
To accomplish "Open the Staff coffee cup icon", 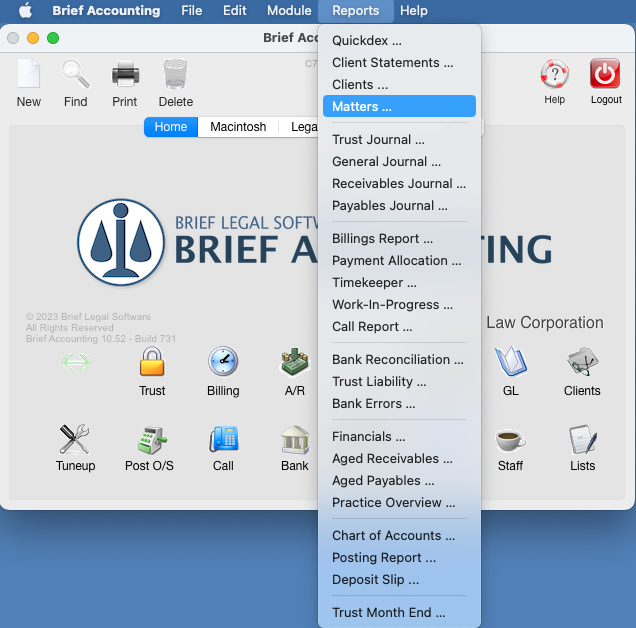I will click(510, 441).
